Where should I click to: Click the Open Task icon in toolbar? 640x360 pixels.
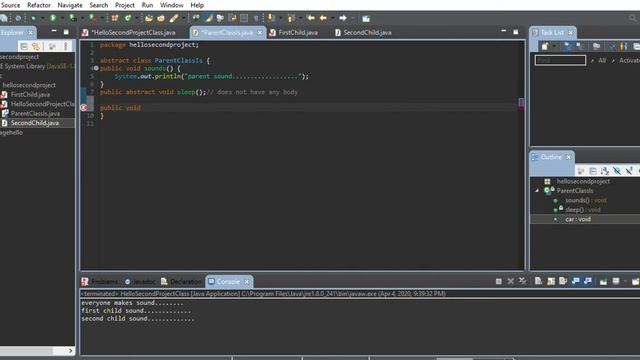[161, 18]
